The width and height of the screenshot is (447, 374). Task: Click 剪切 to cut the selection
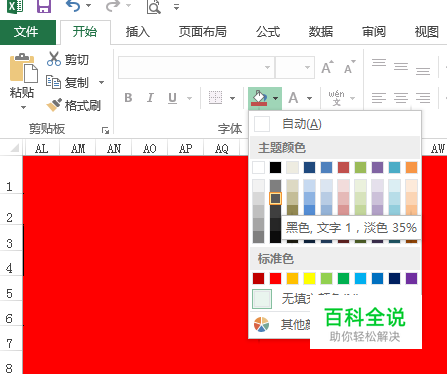pos(68,59)
